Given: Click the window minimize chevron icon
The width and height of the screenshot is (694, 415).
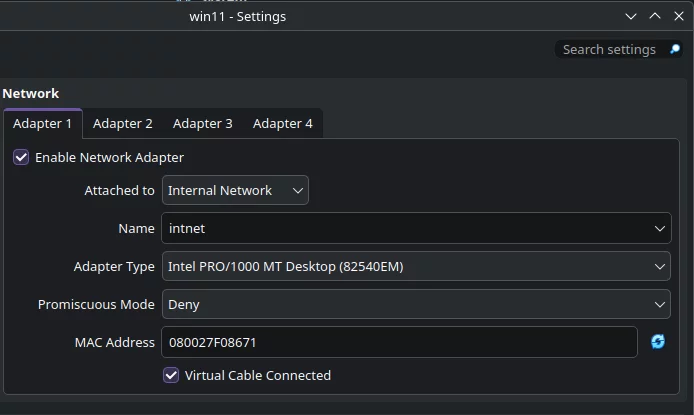Looking at the screenshot, I should (631, 16).
